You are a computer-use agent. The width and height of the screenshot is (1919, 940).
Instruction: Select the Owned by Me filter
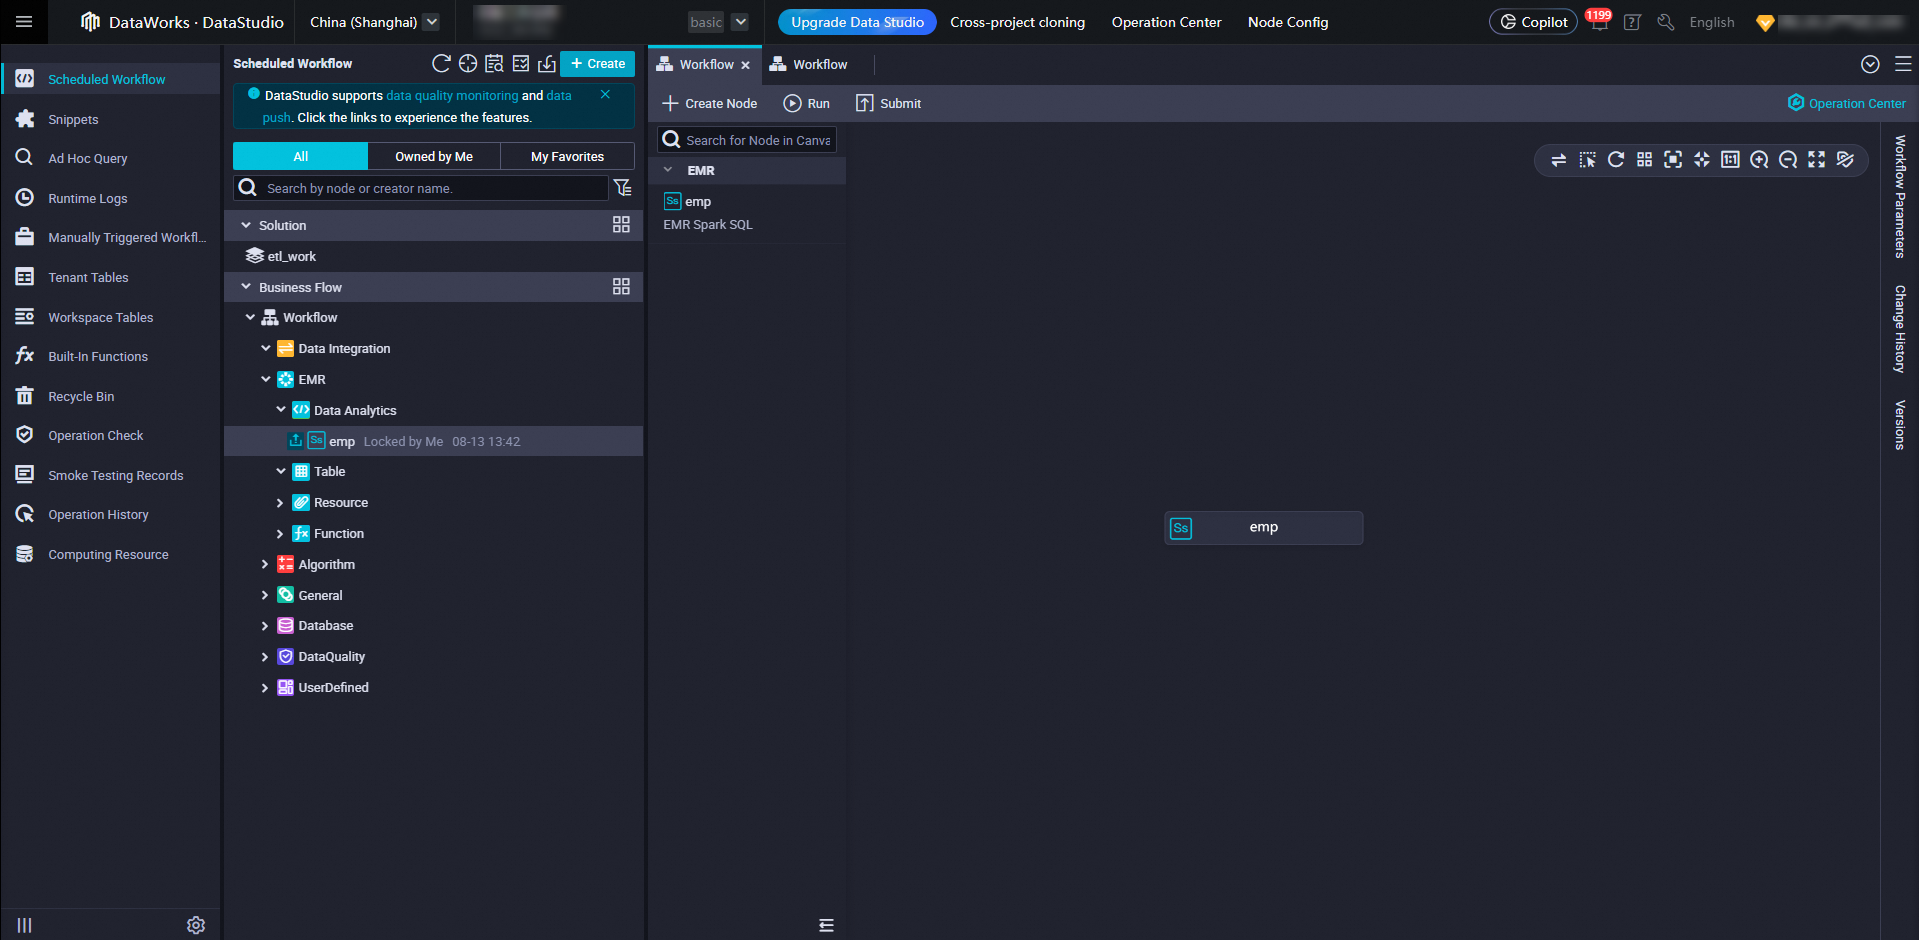pyautogui.click(x=434, y=157)
